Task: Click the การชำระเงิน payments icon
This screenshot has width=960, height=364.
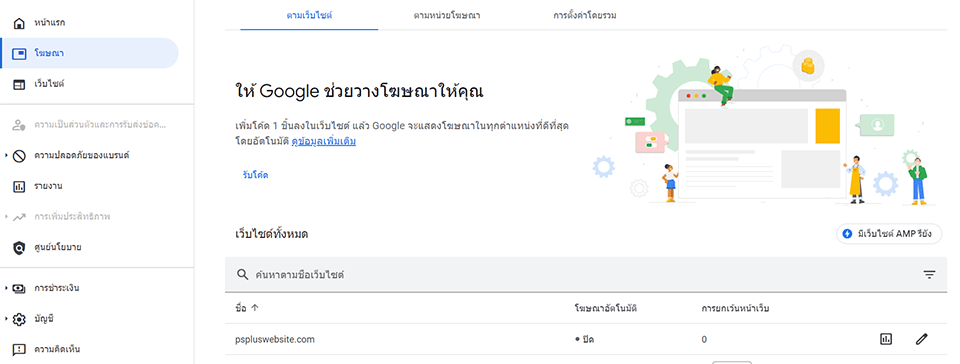Action: click(19, 288)
